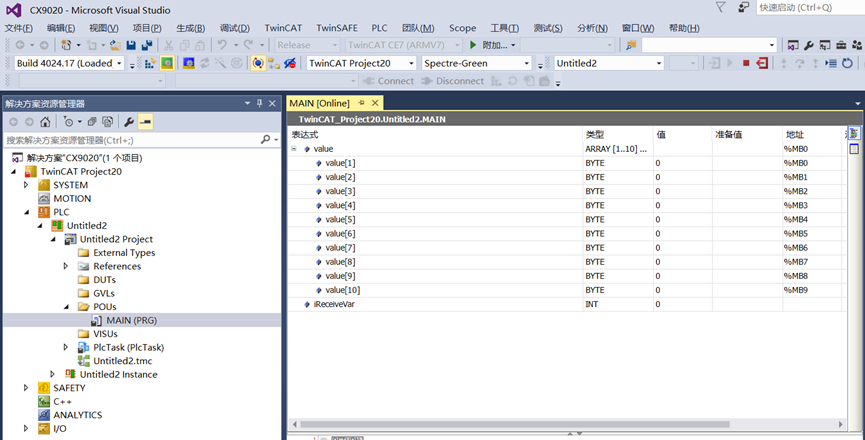Expand the Untitled2 Instance node
This screenshot has width=865, height=440.
click(53, 374)
